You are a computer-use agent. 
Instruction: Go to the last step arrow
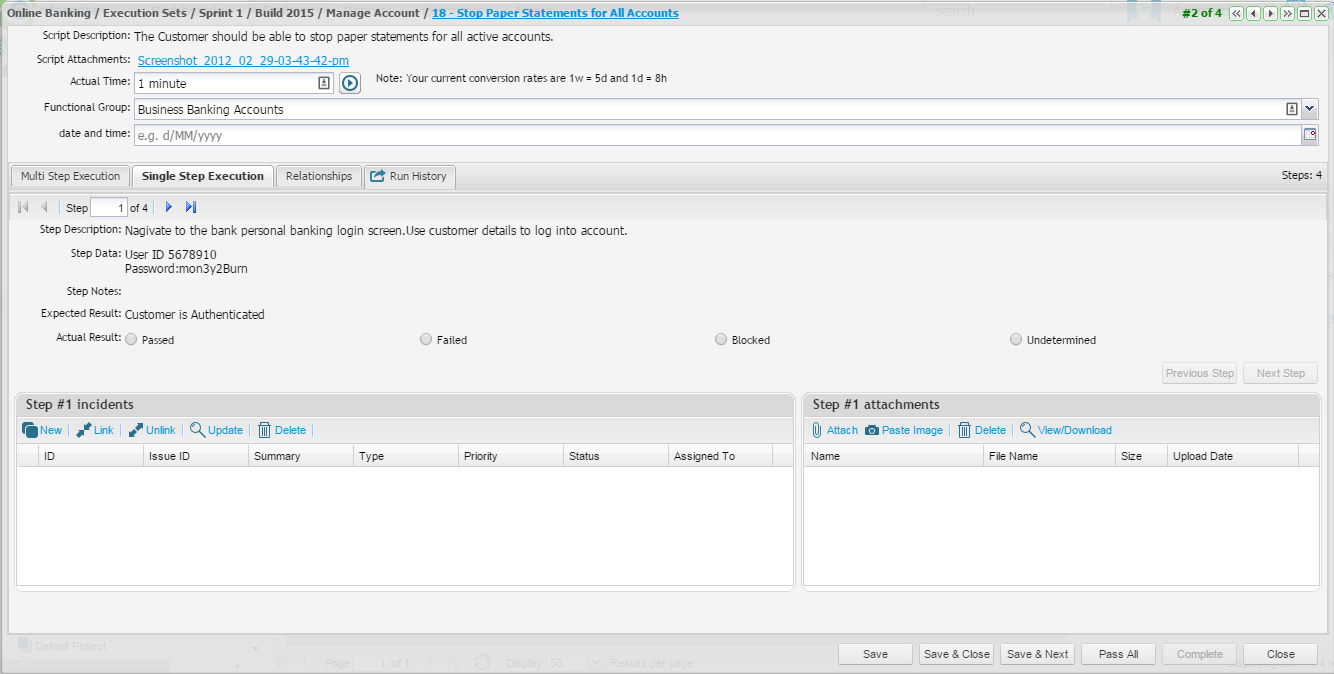(x=191, y=207)
